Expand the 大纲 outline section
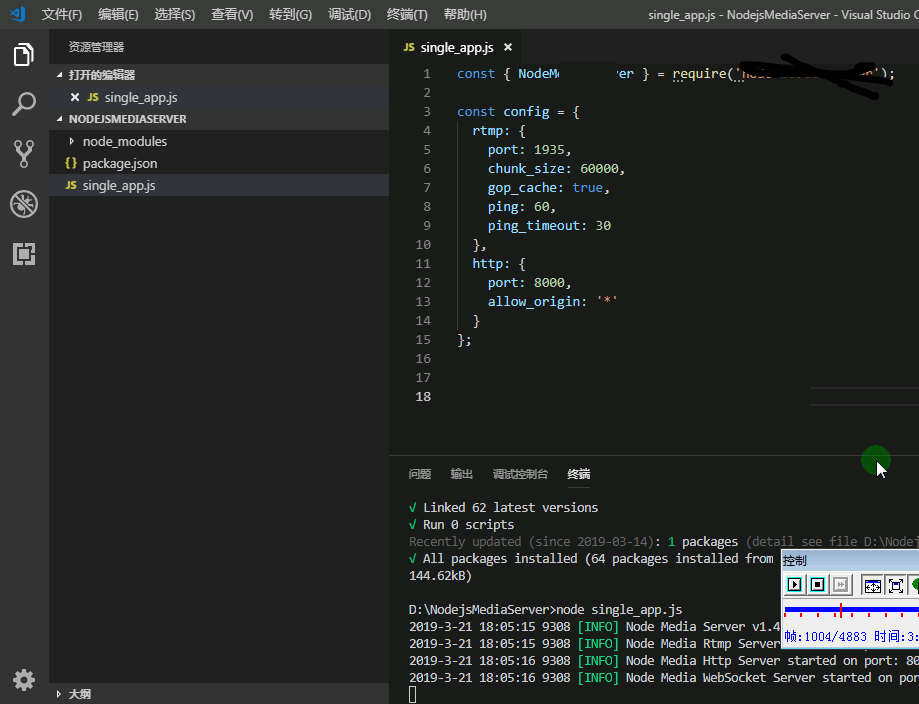The image size is (919, 704). [x=59, y=694]
